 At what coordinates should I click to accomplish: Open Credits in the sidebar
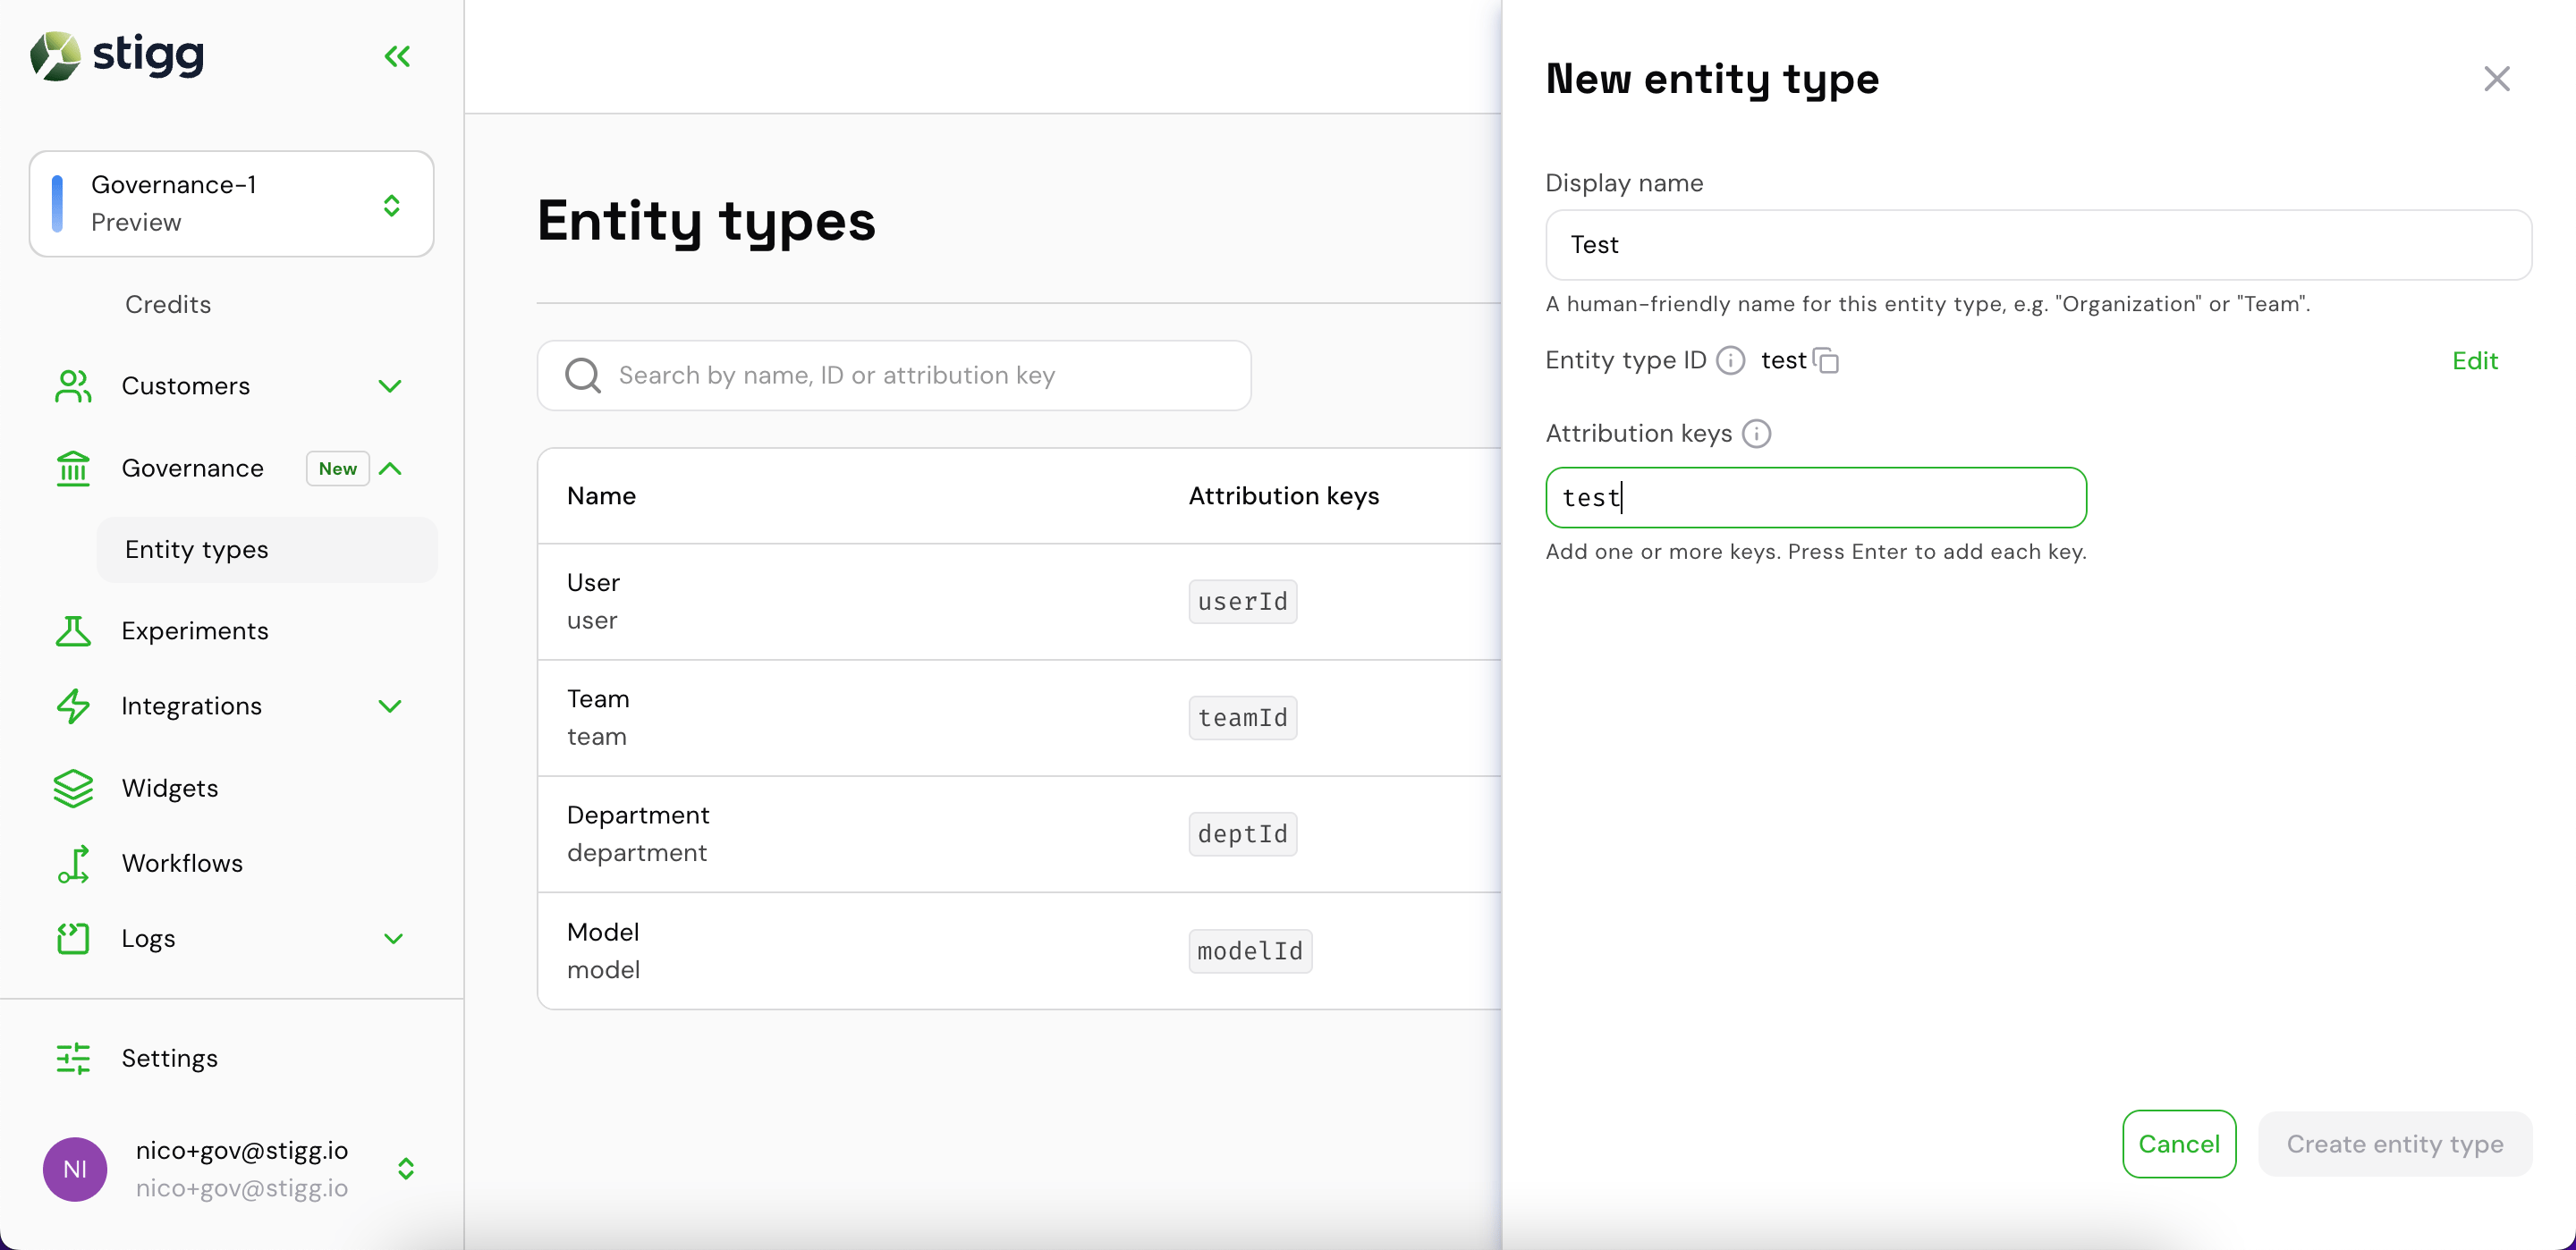(168, 304)
